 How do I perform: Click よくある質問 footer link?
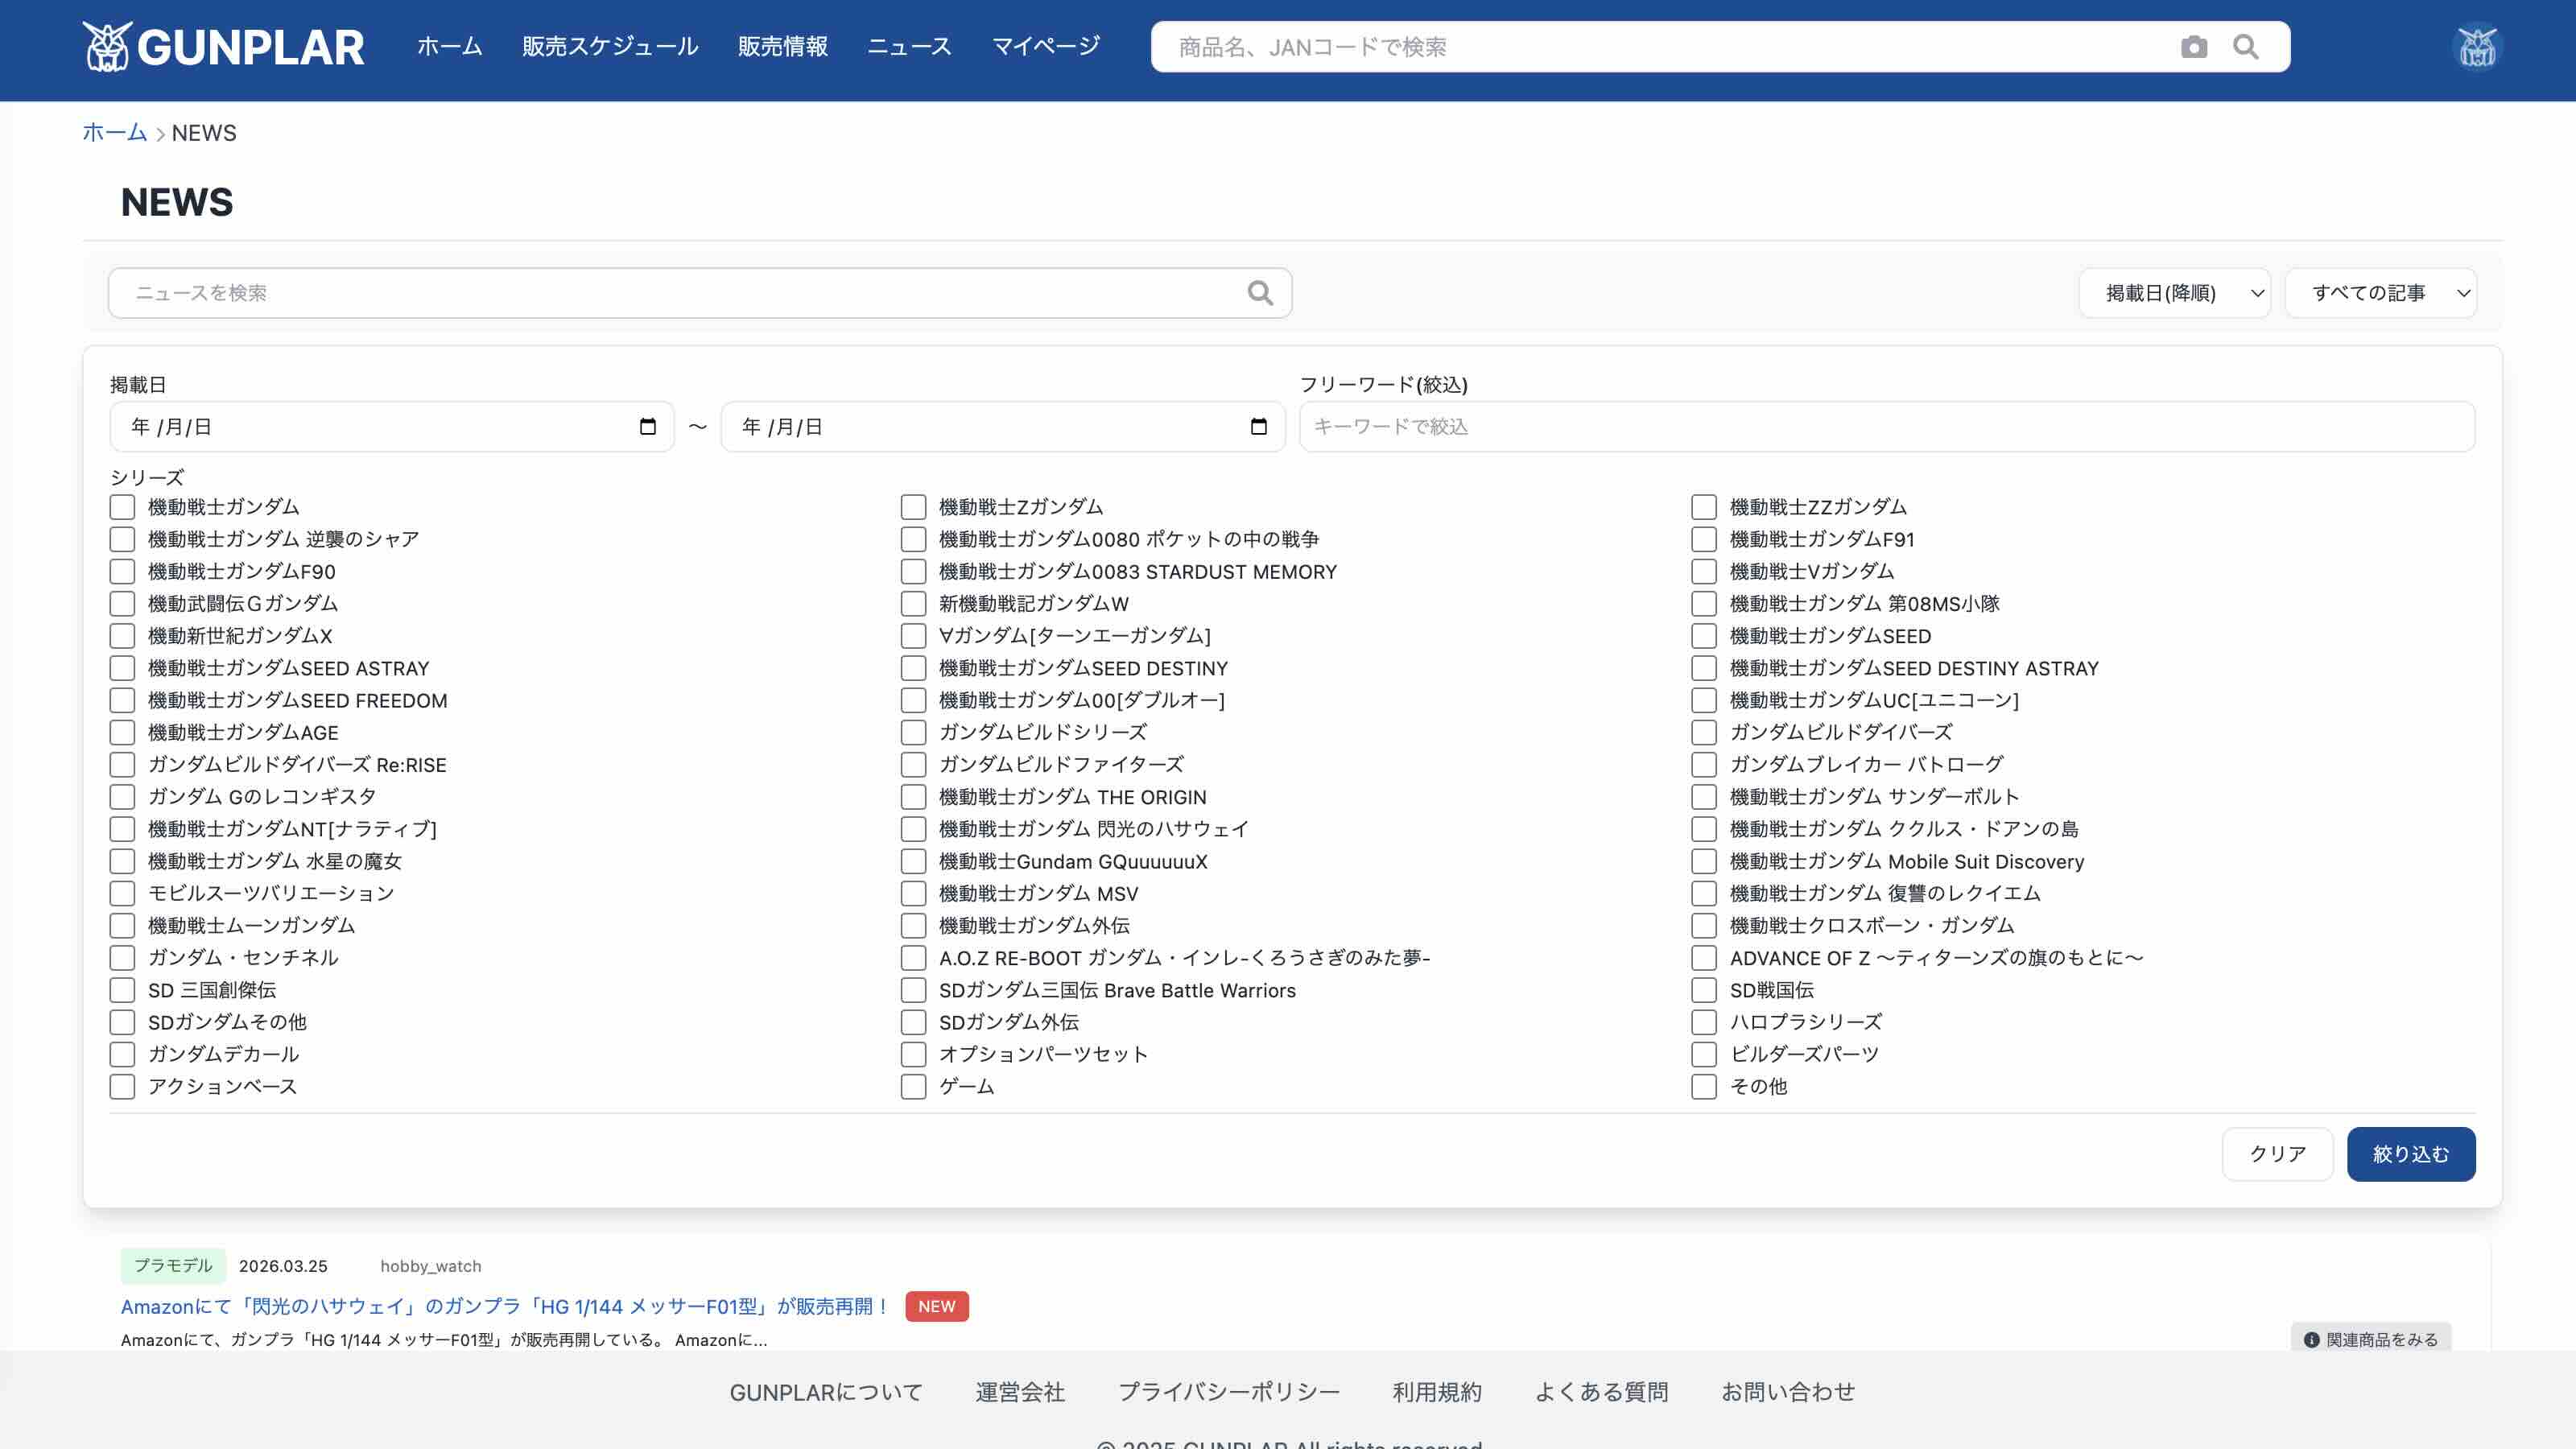[x=1602, y=1392]
